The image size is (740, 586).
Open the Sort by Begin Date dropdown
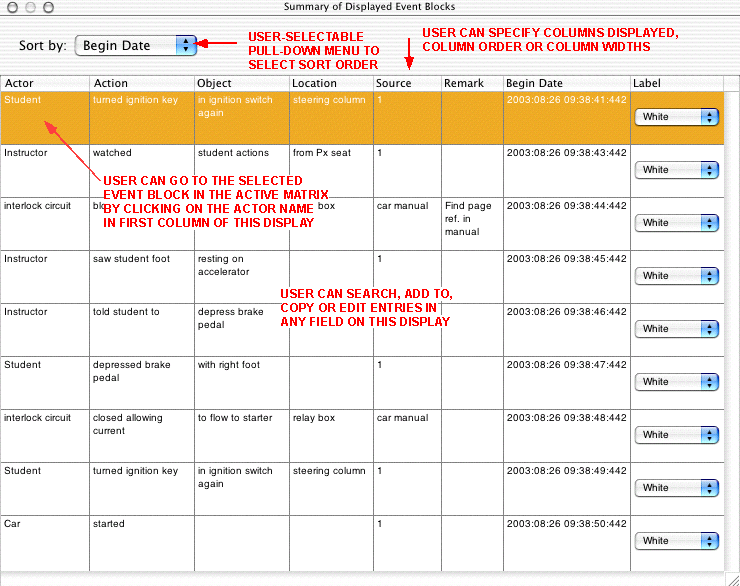coord(135,45)
